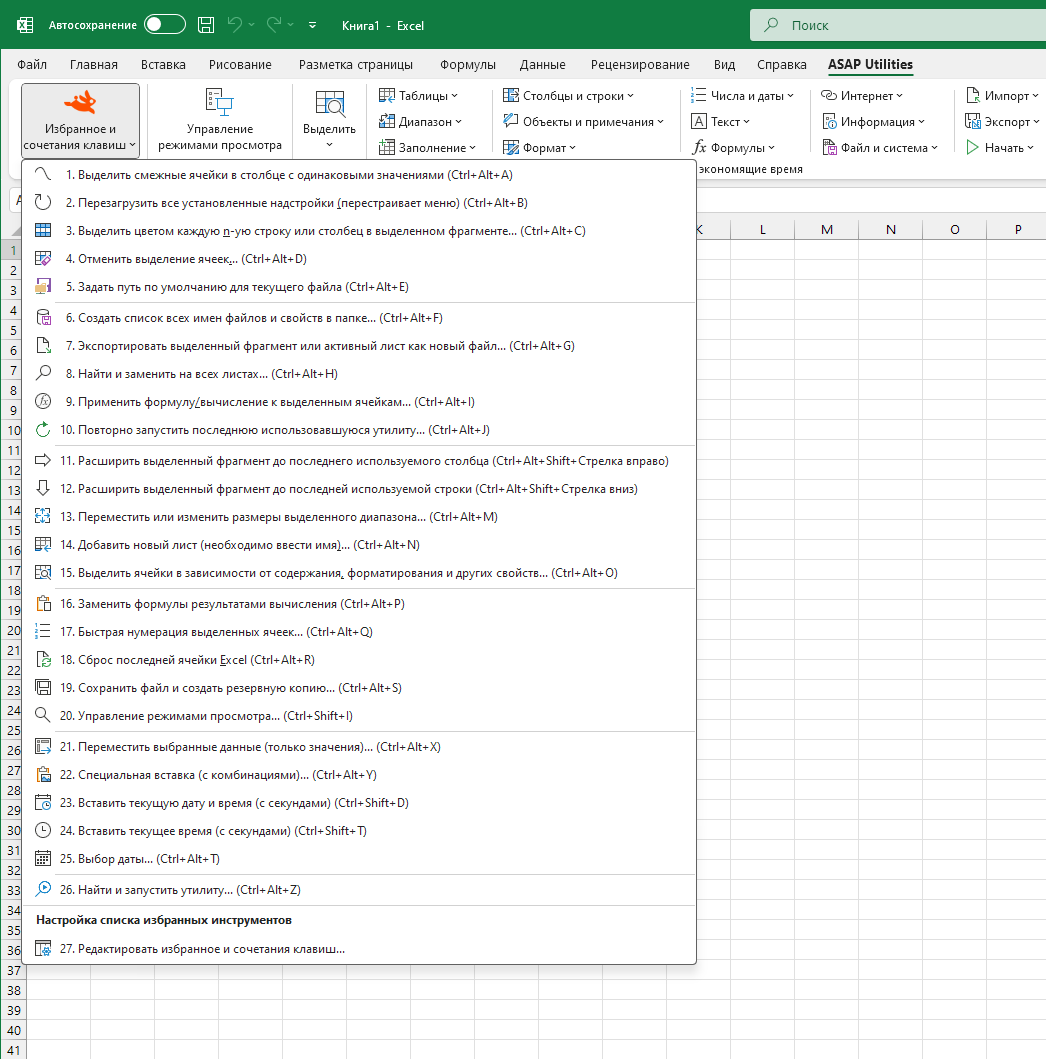The image size is (1046, 1059).
Task: Click icon for item 6 Создать список файлов
Action: click(43, 317)
